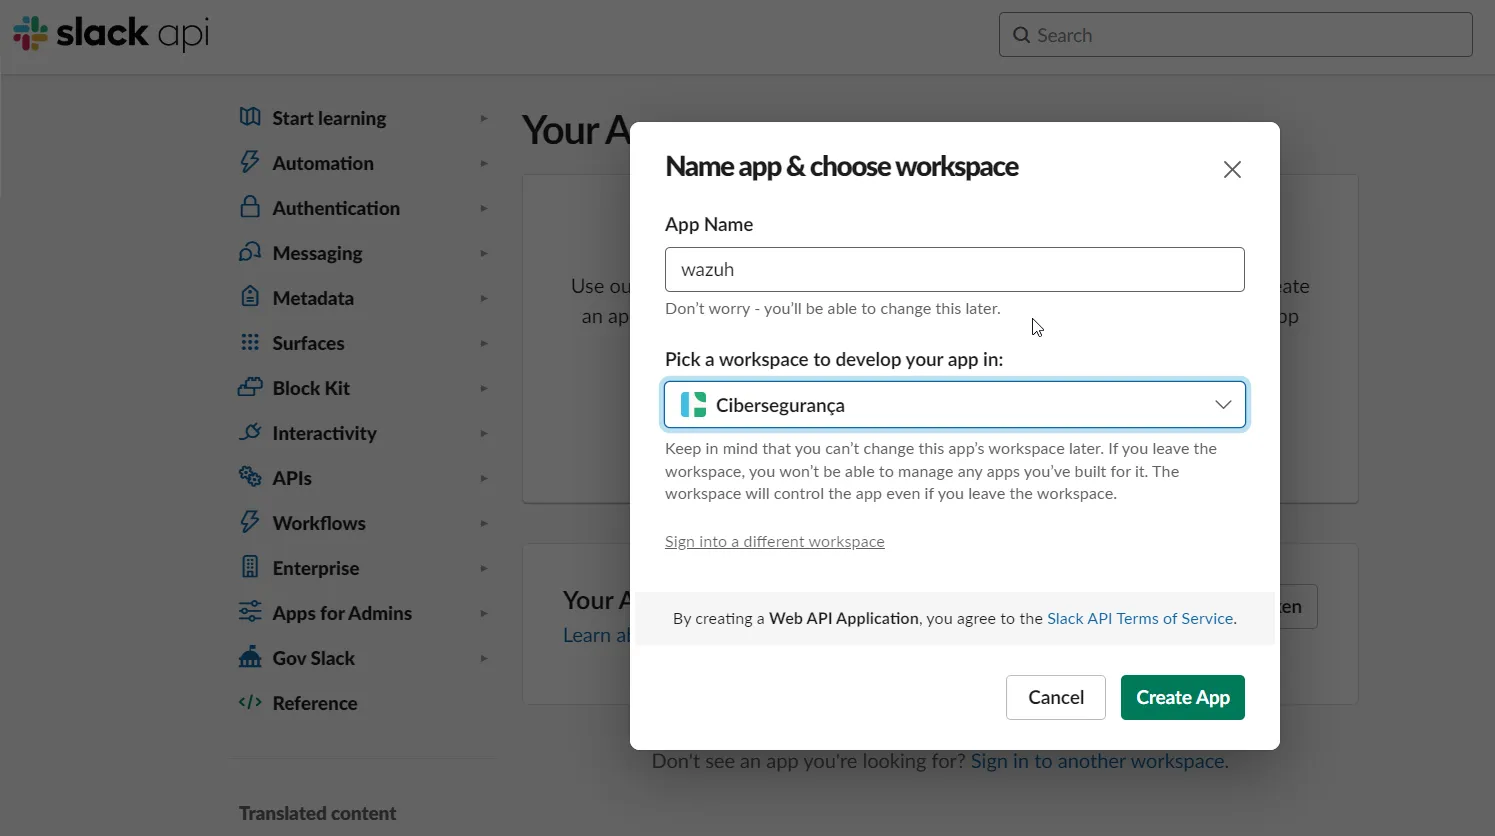1495x836 pixels.
Task: Open the Start learning menu item
Action: pos(329,118)
